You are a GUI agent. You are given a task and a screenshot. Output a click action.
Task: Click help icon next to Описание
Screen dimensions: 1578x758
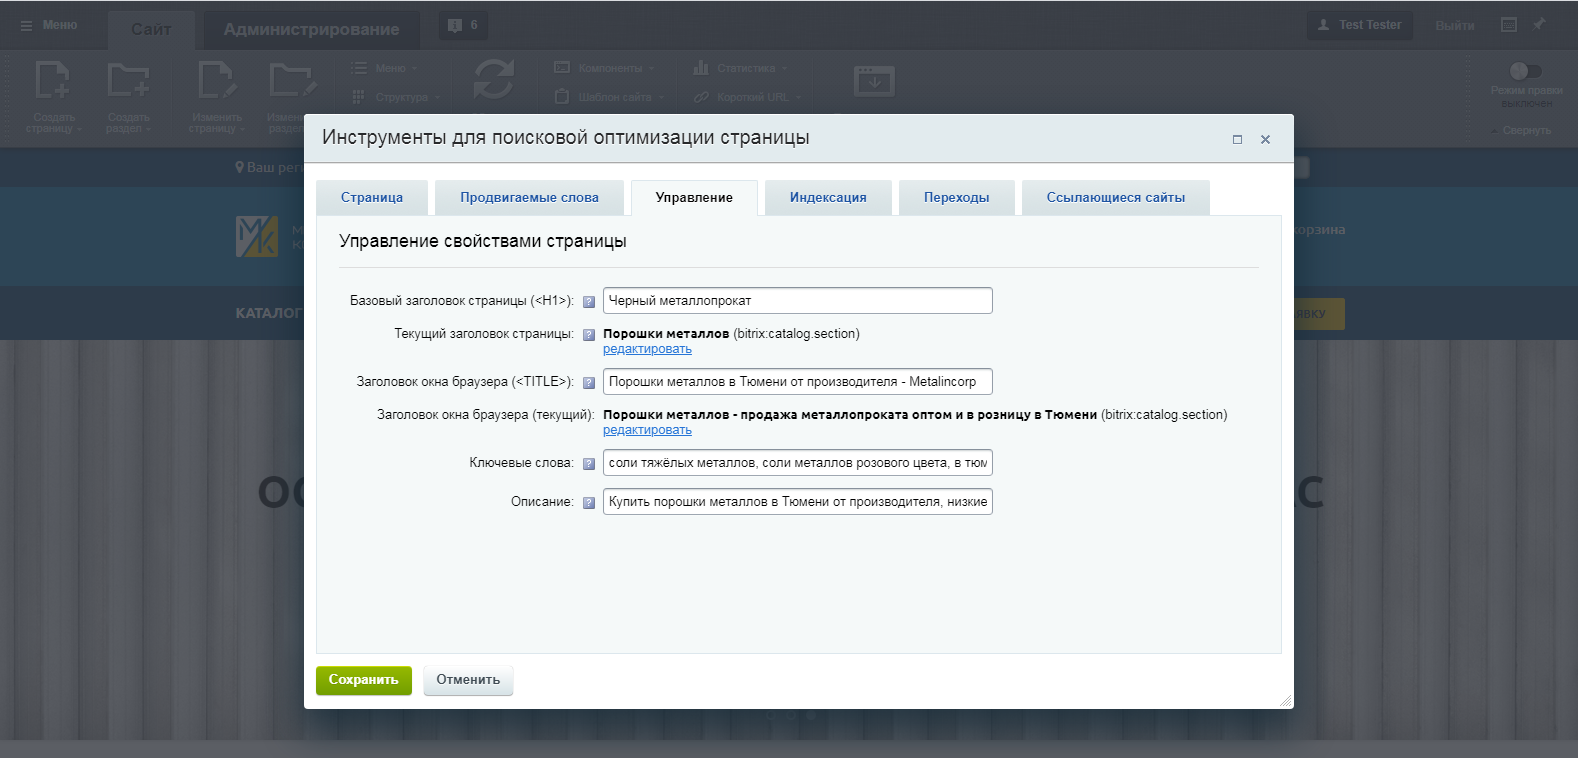(x=589, y=502)
